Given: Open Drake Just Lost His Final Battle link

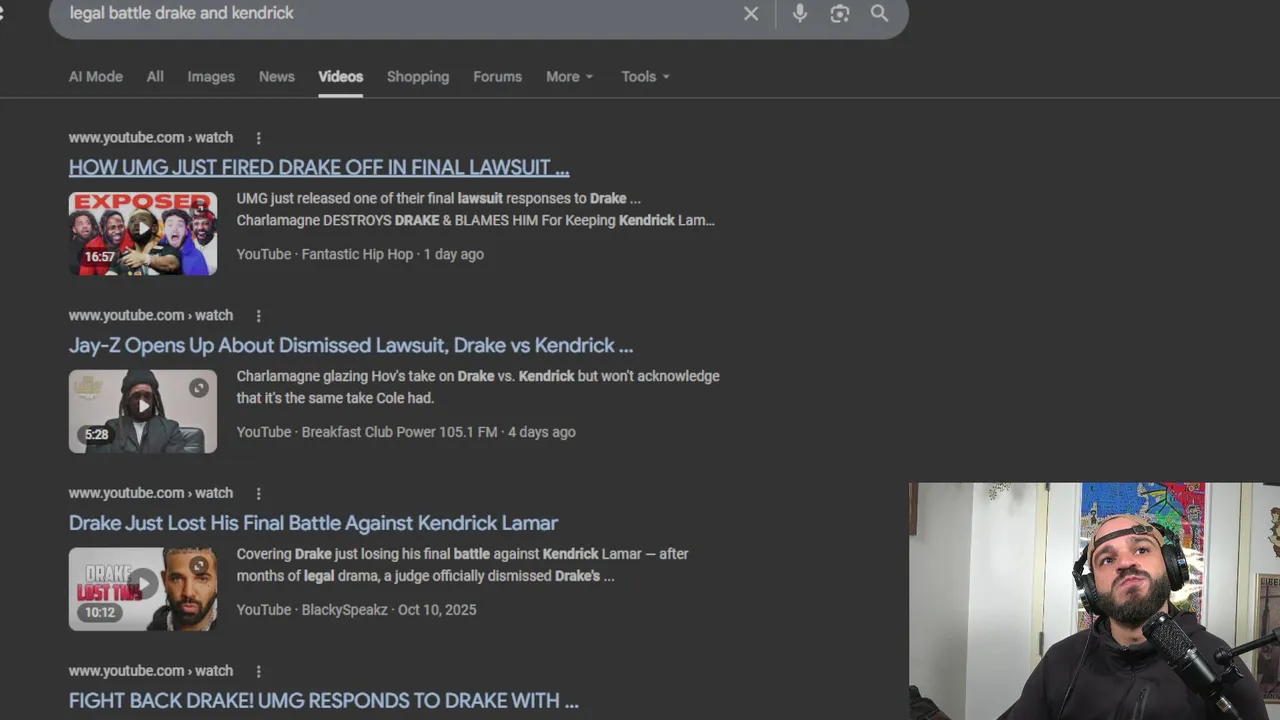Looking at the screenshot, I should click(x=313, y=523).
